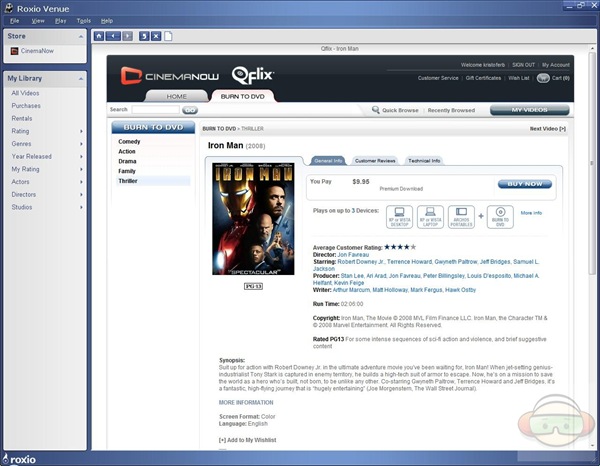Viewport: 600px width, 466px height.
Task: Expand the Genres submenu arrow
Action: (81, 144)
